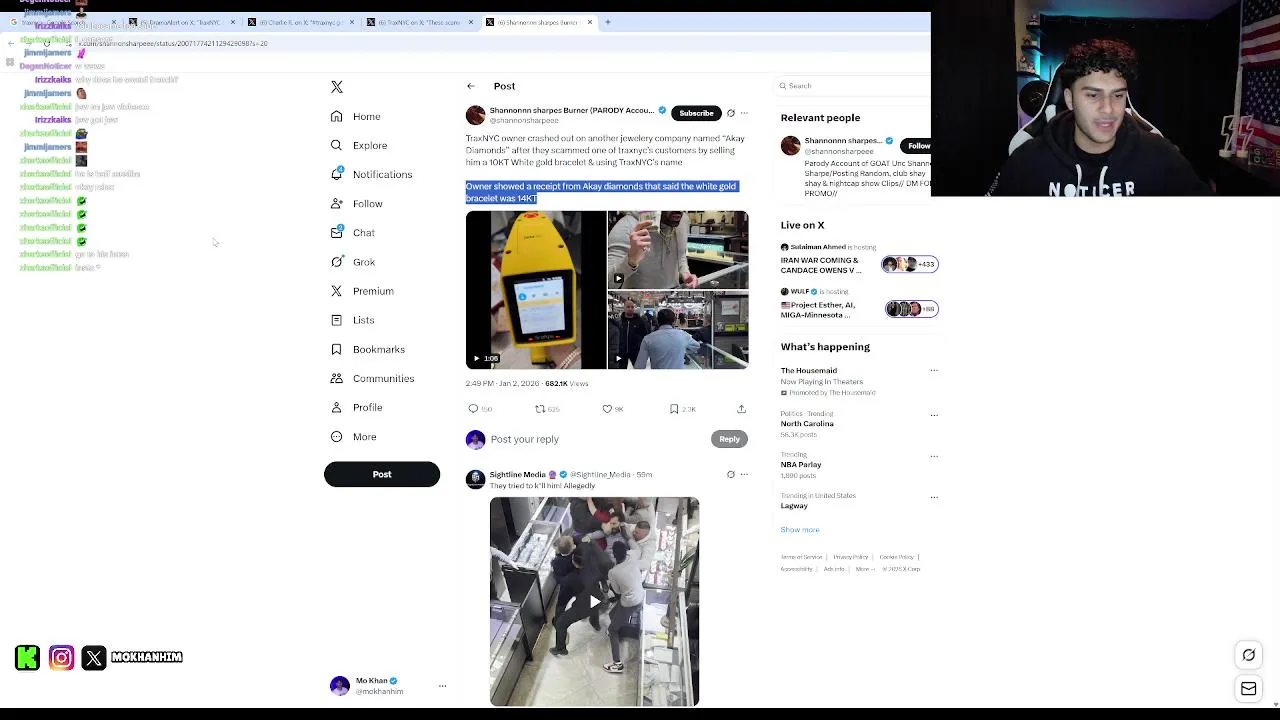Viewport: 1280px width, 720px height.
Task: Open more options for NBA Parlay trend
Action: point(934,456)
